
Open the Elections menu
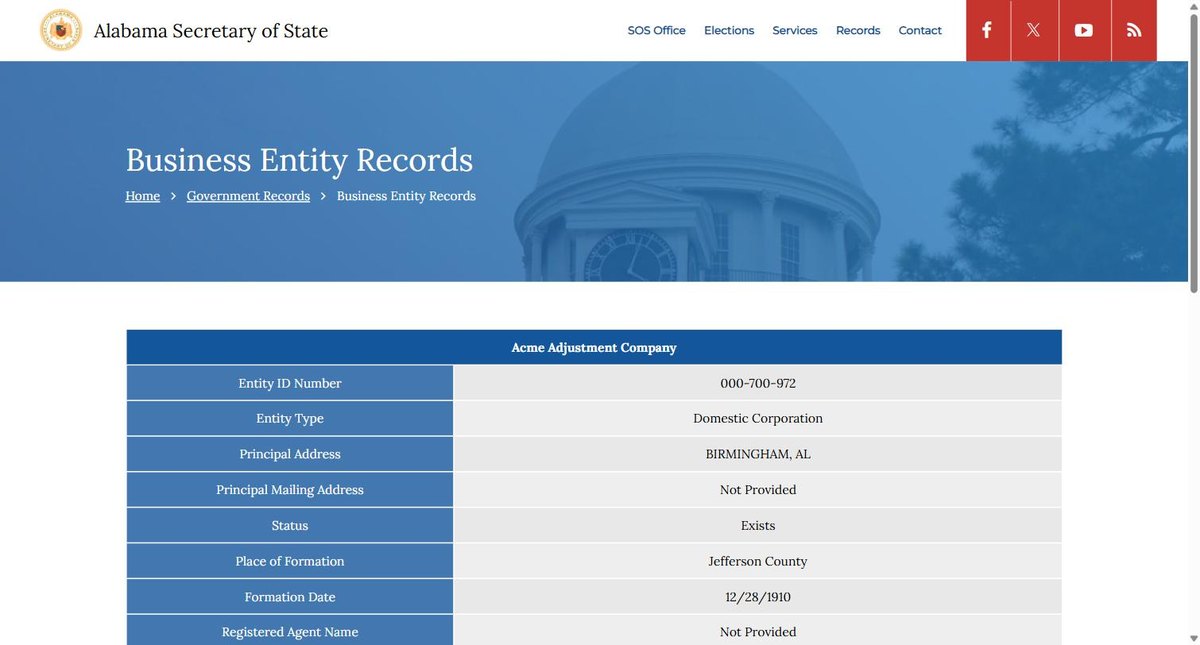click(729, 31)
